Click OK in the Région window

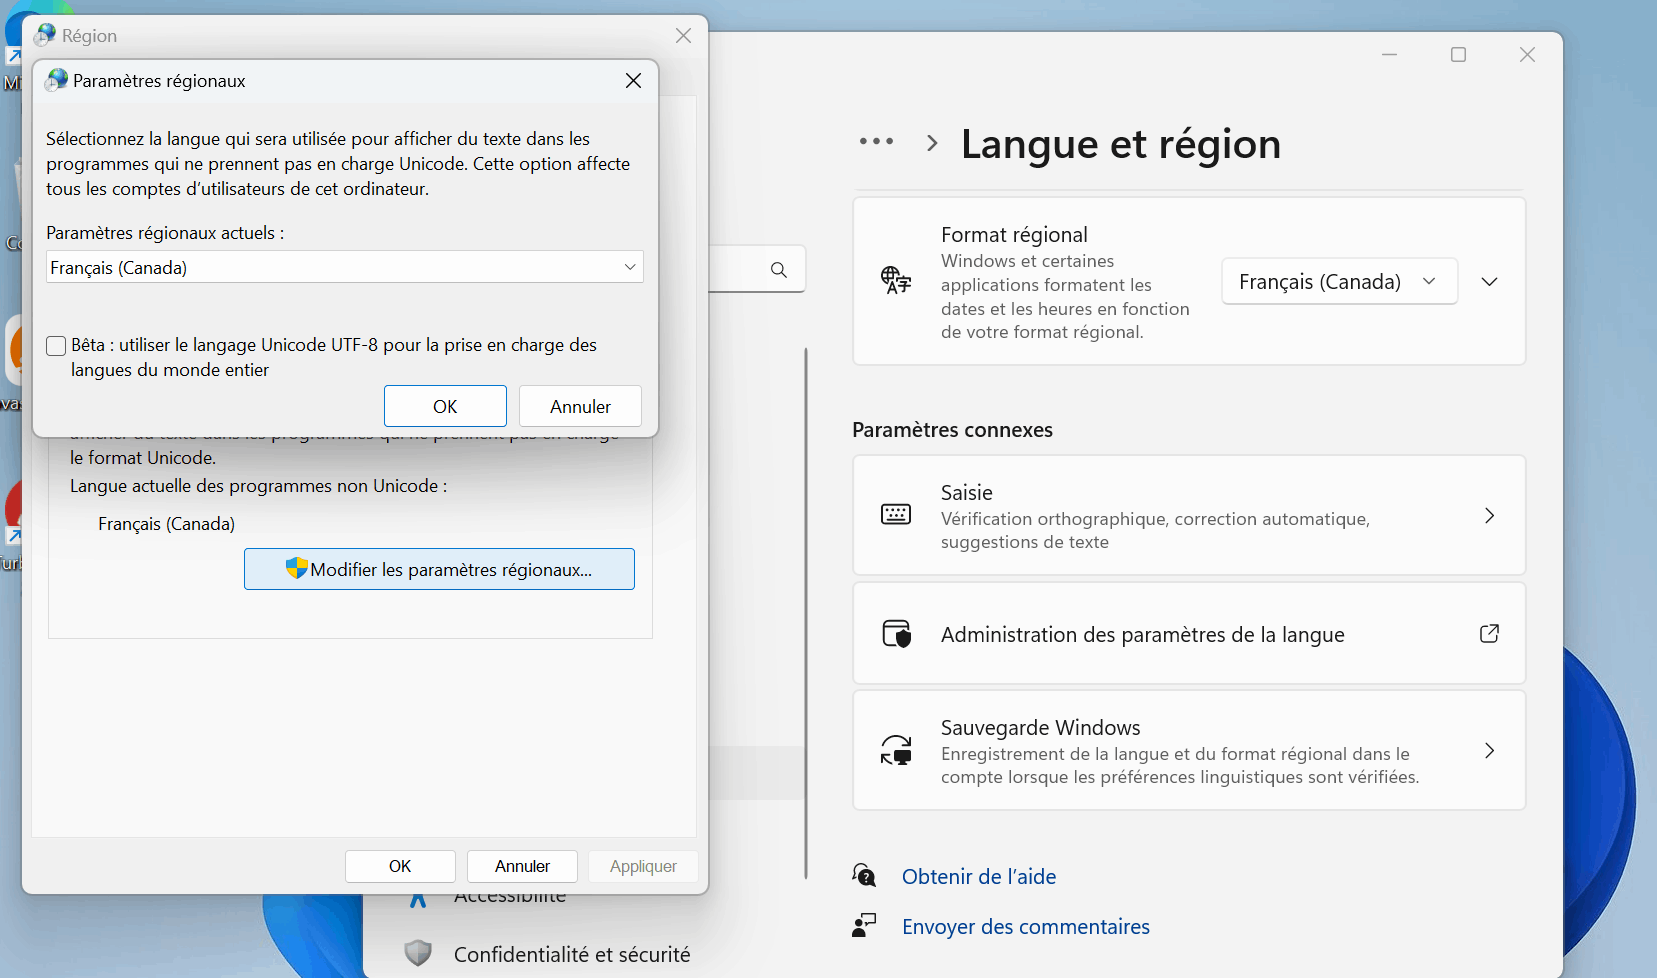pyautogui.click(x=400, y=866)
